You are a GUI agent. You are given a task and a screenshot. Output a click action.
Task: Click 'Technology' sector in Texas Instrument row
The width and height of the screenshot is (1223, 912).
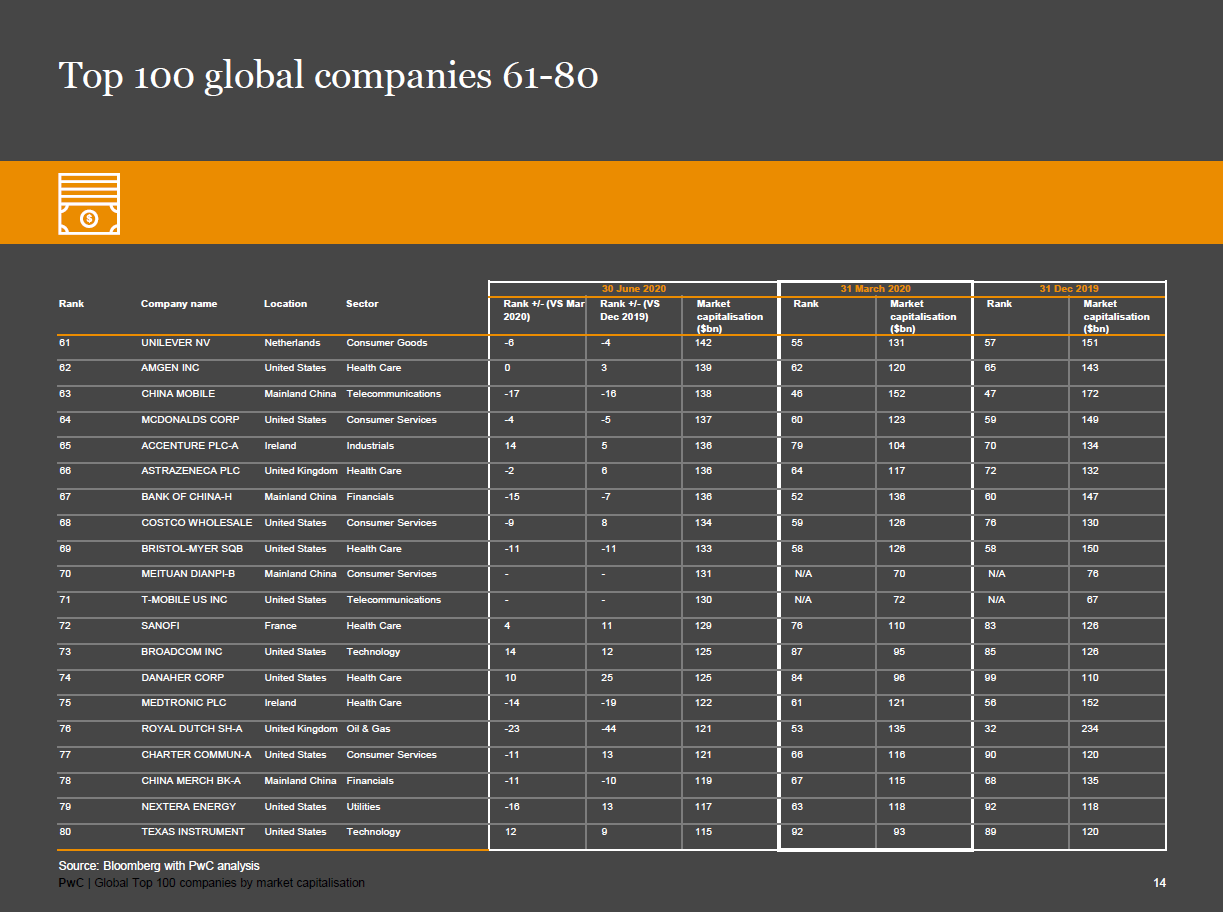[373, 832]
